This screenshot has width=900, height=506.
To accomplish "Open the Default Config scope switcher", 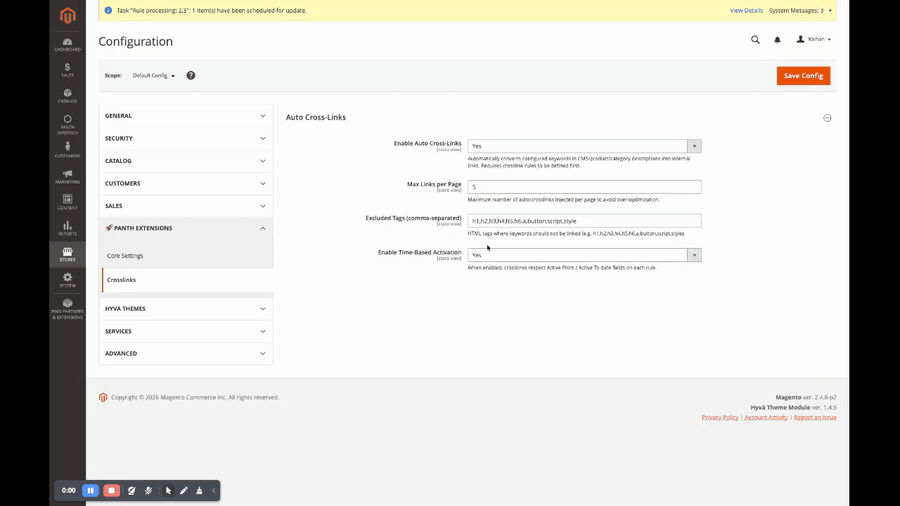I will tap(154, 76).
